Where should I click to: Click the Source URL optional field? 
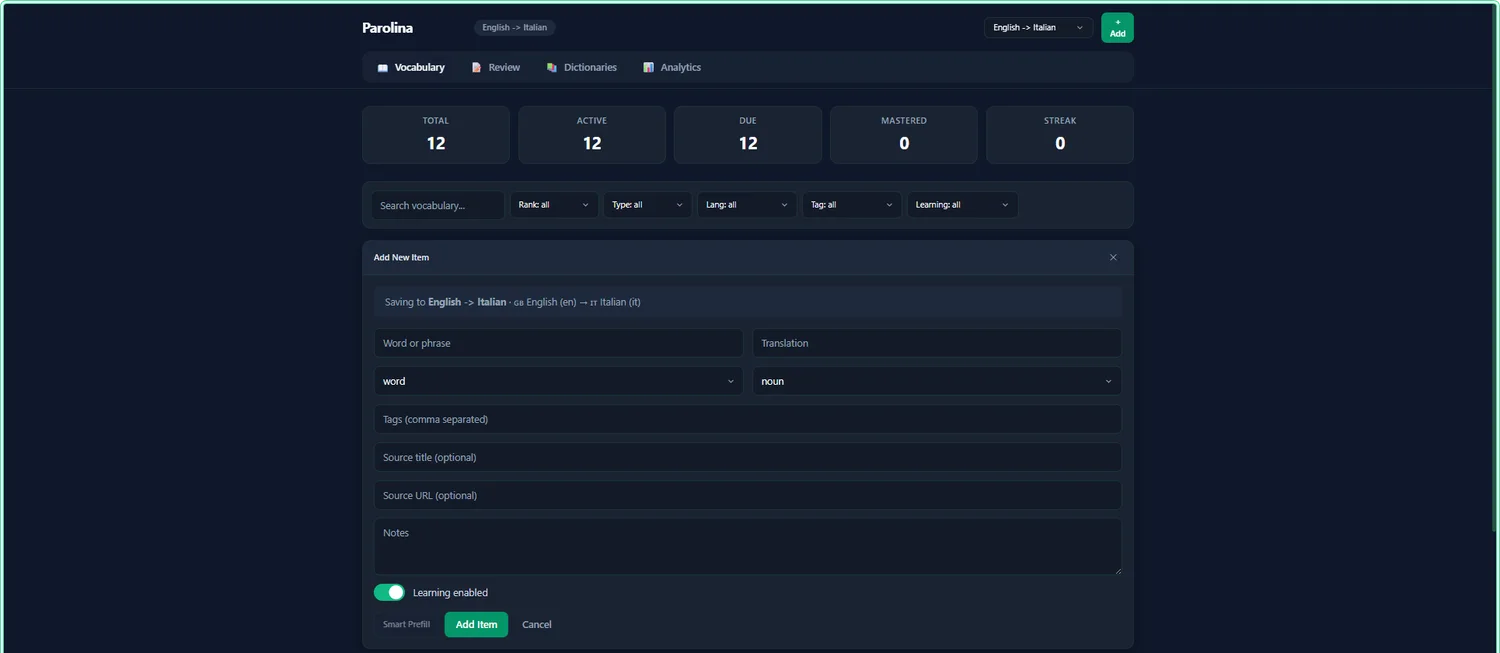[748, 495]
